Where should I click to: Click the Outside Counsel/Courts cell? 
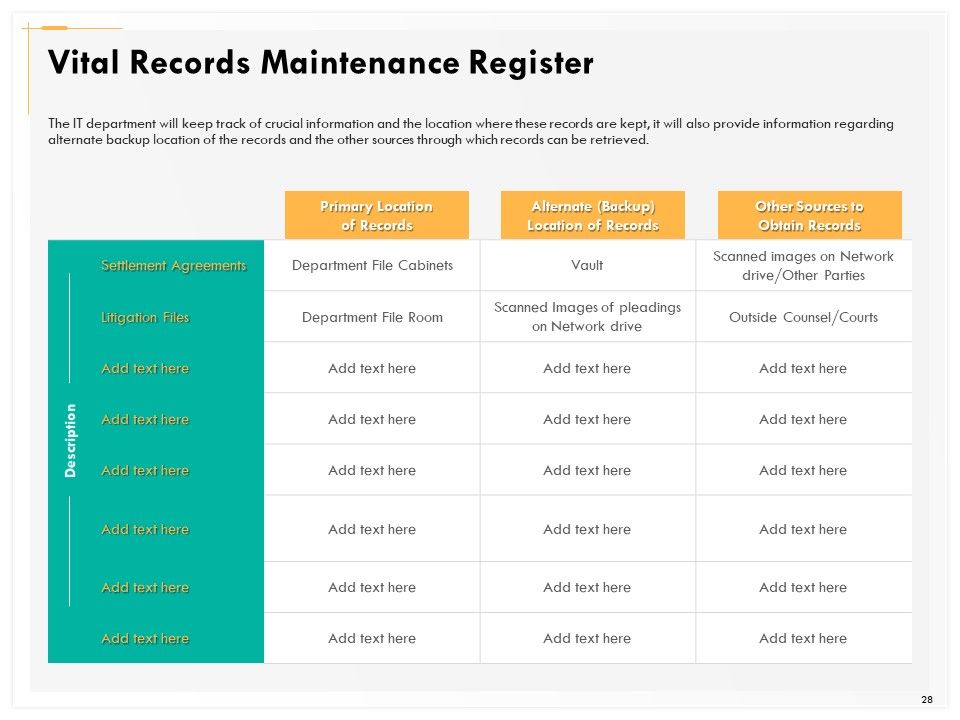click(x=803, y=317)
